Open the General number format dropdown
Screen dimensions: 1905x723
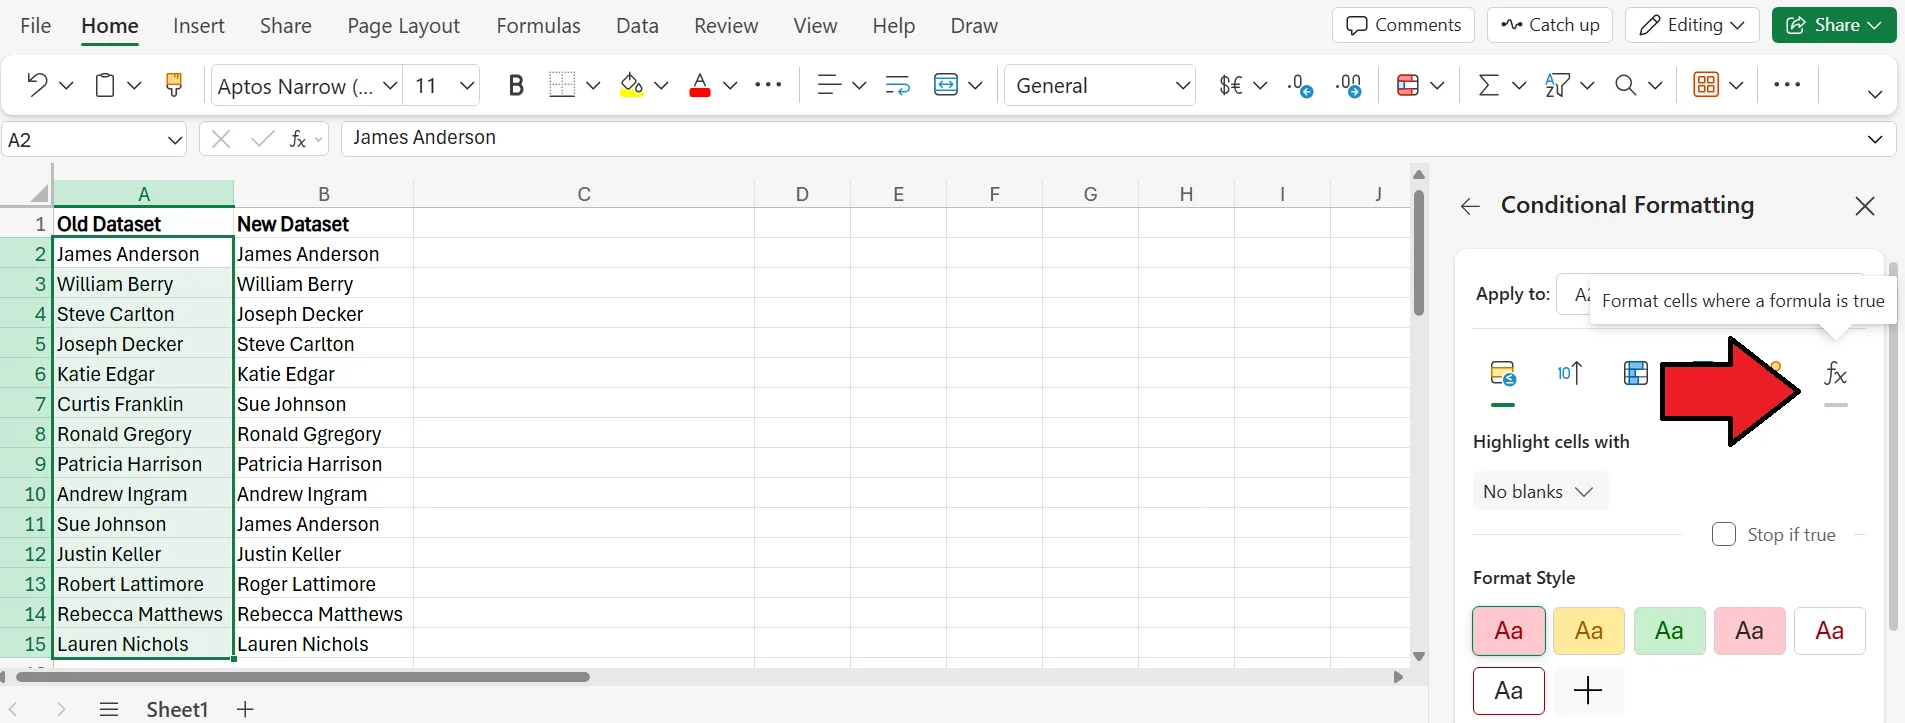pyautogui.click(x=1183, y=86)
